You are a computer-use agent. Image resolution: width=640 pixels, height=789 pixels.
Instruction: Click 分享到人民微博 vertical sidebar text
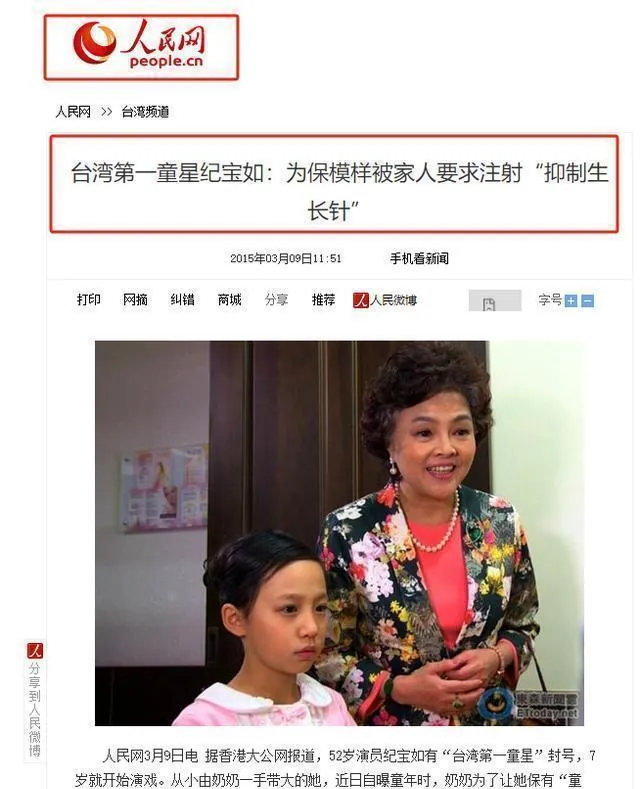[35, 710]
